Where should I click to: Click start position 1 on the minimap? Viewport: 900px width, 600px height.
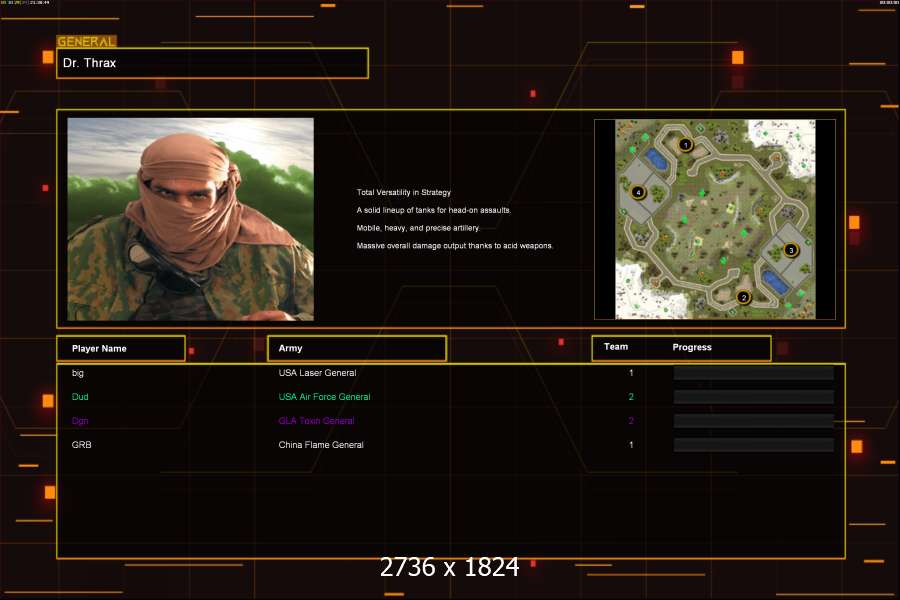tap(685, 145)
